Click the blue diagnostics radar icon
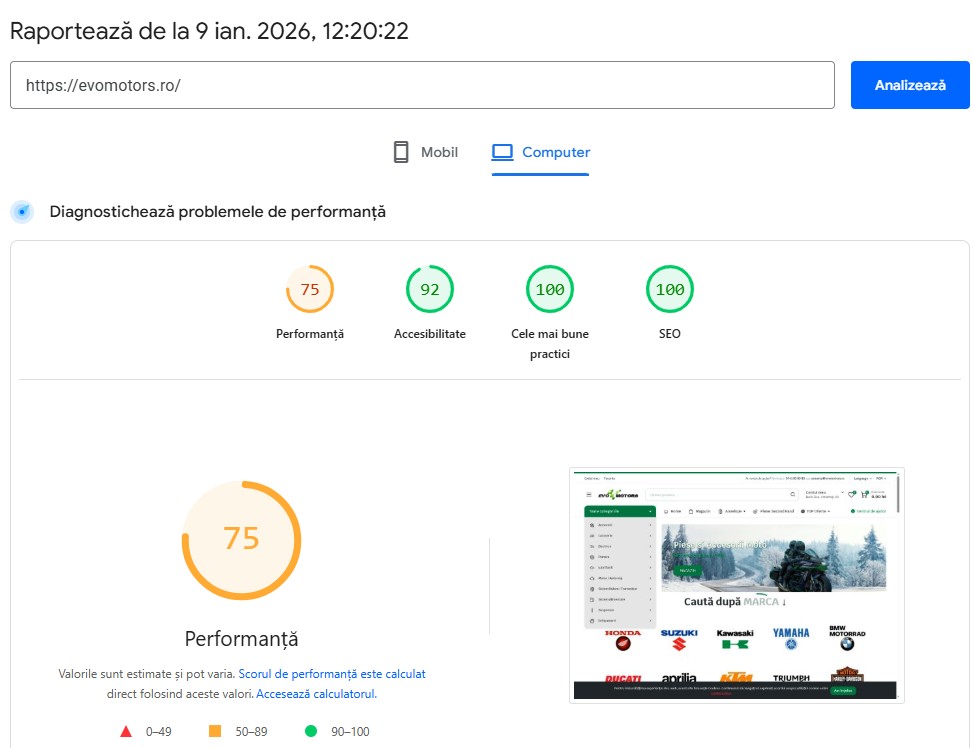This screenshot has height=748, width=974. click(22, 212)
